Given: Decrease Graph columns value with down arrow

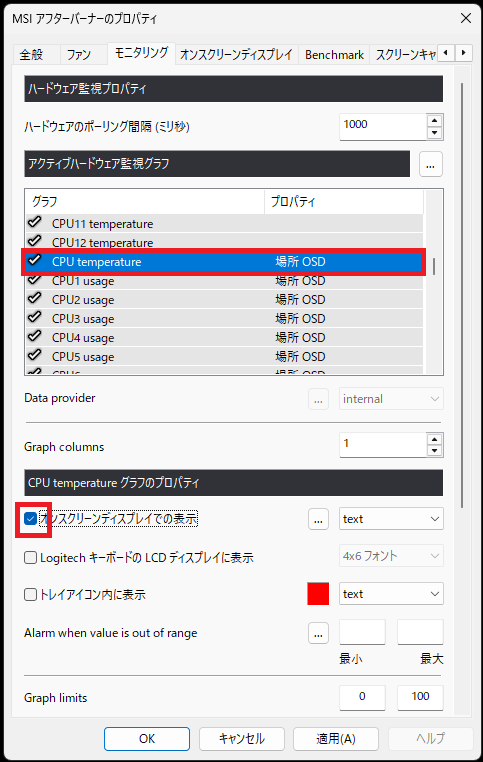Looking at the screenshot, I should (434, 451).
